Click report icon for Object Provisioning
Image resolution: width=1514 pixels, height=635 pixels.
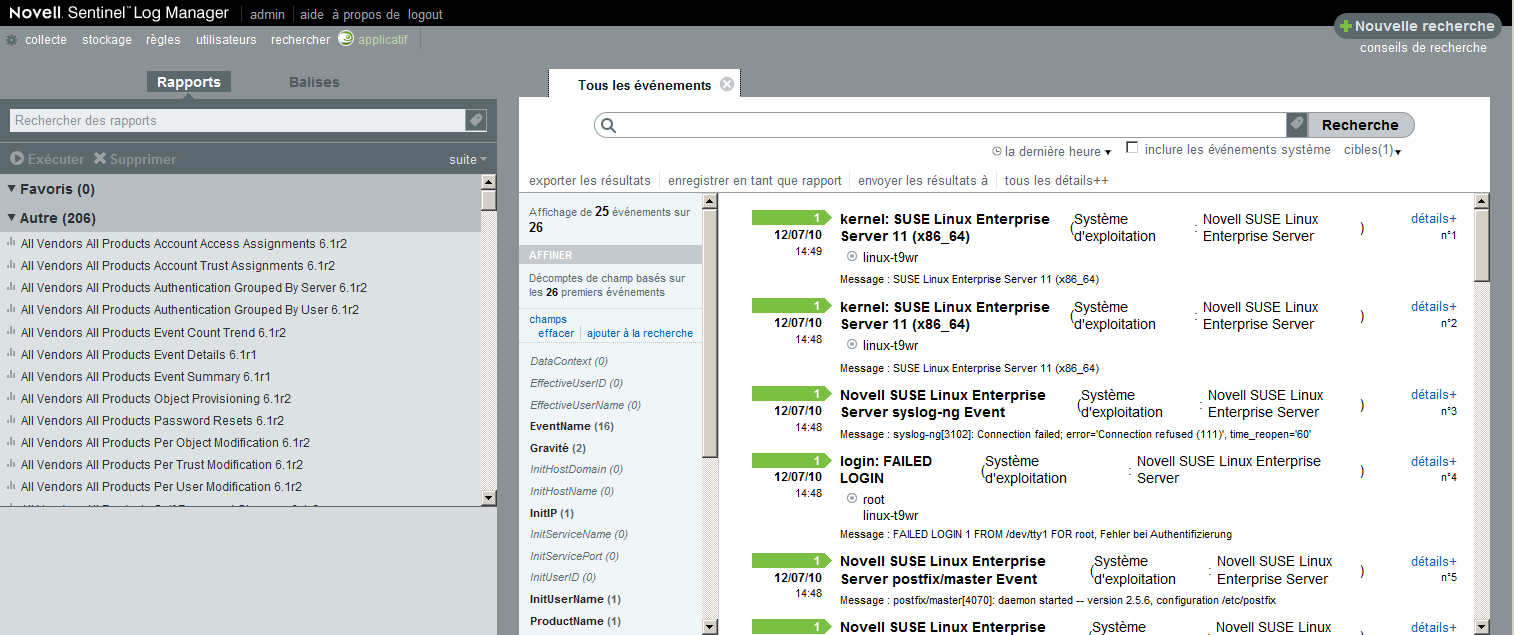(x=11, y=398)
